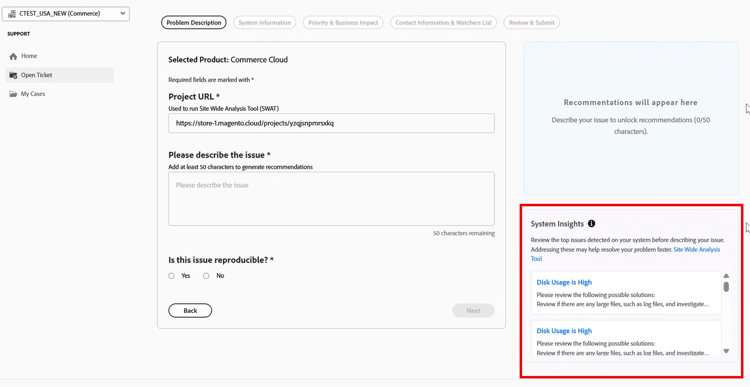Click the Back button
Image resolution: width=750 pixels, height=387 pixels.
(190, 310)
